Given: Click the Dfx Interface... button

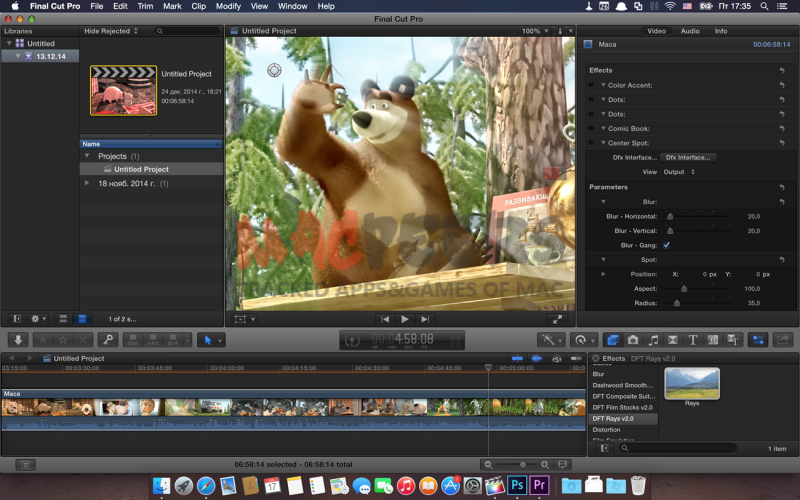Looking at the screenshot, I should click(688, 157).
